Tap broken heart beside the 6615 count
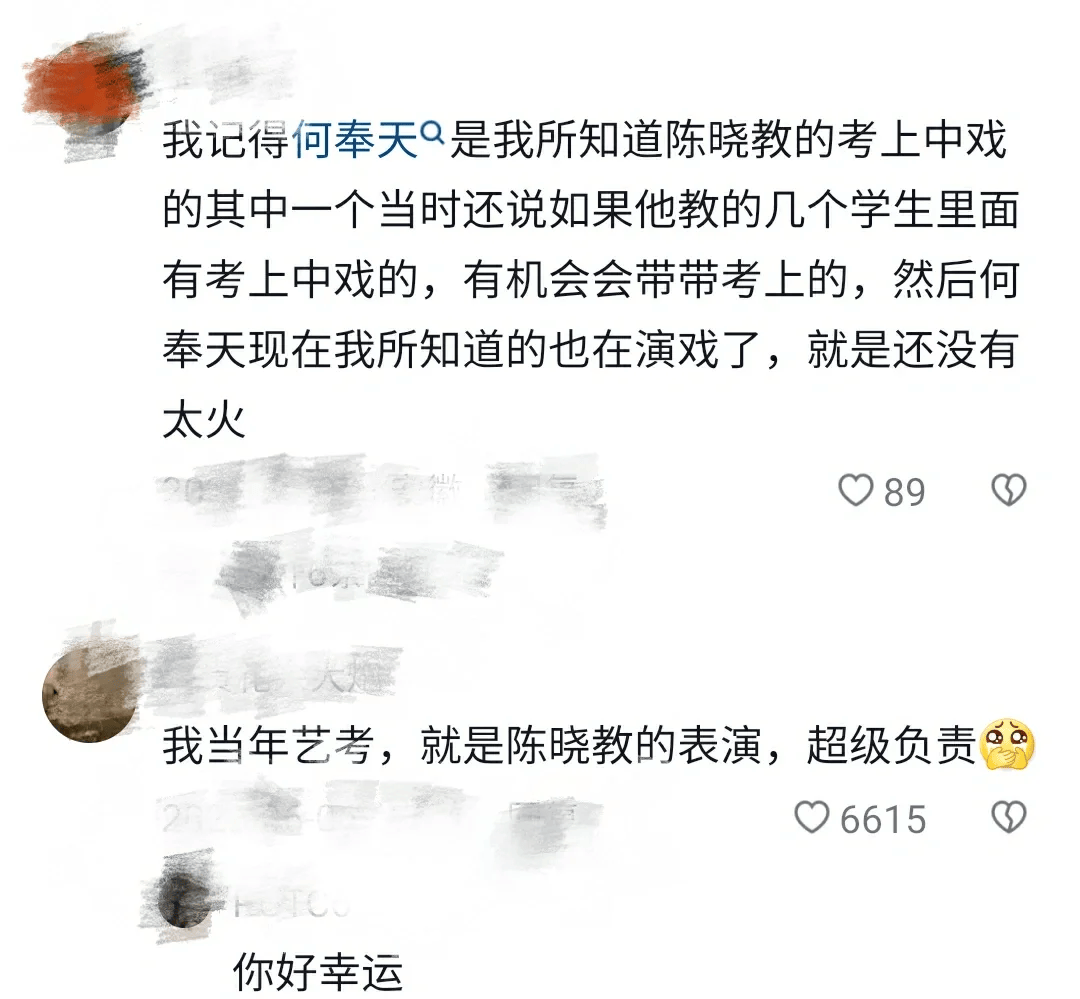The width and height of the screenshot is (1080, 999). click(1008, 818)
